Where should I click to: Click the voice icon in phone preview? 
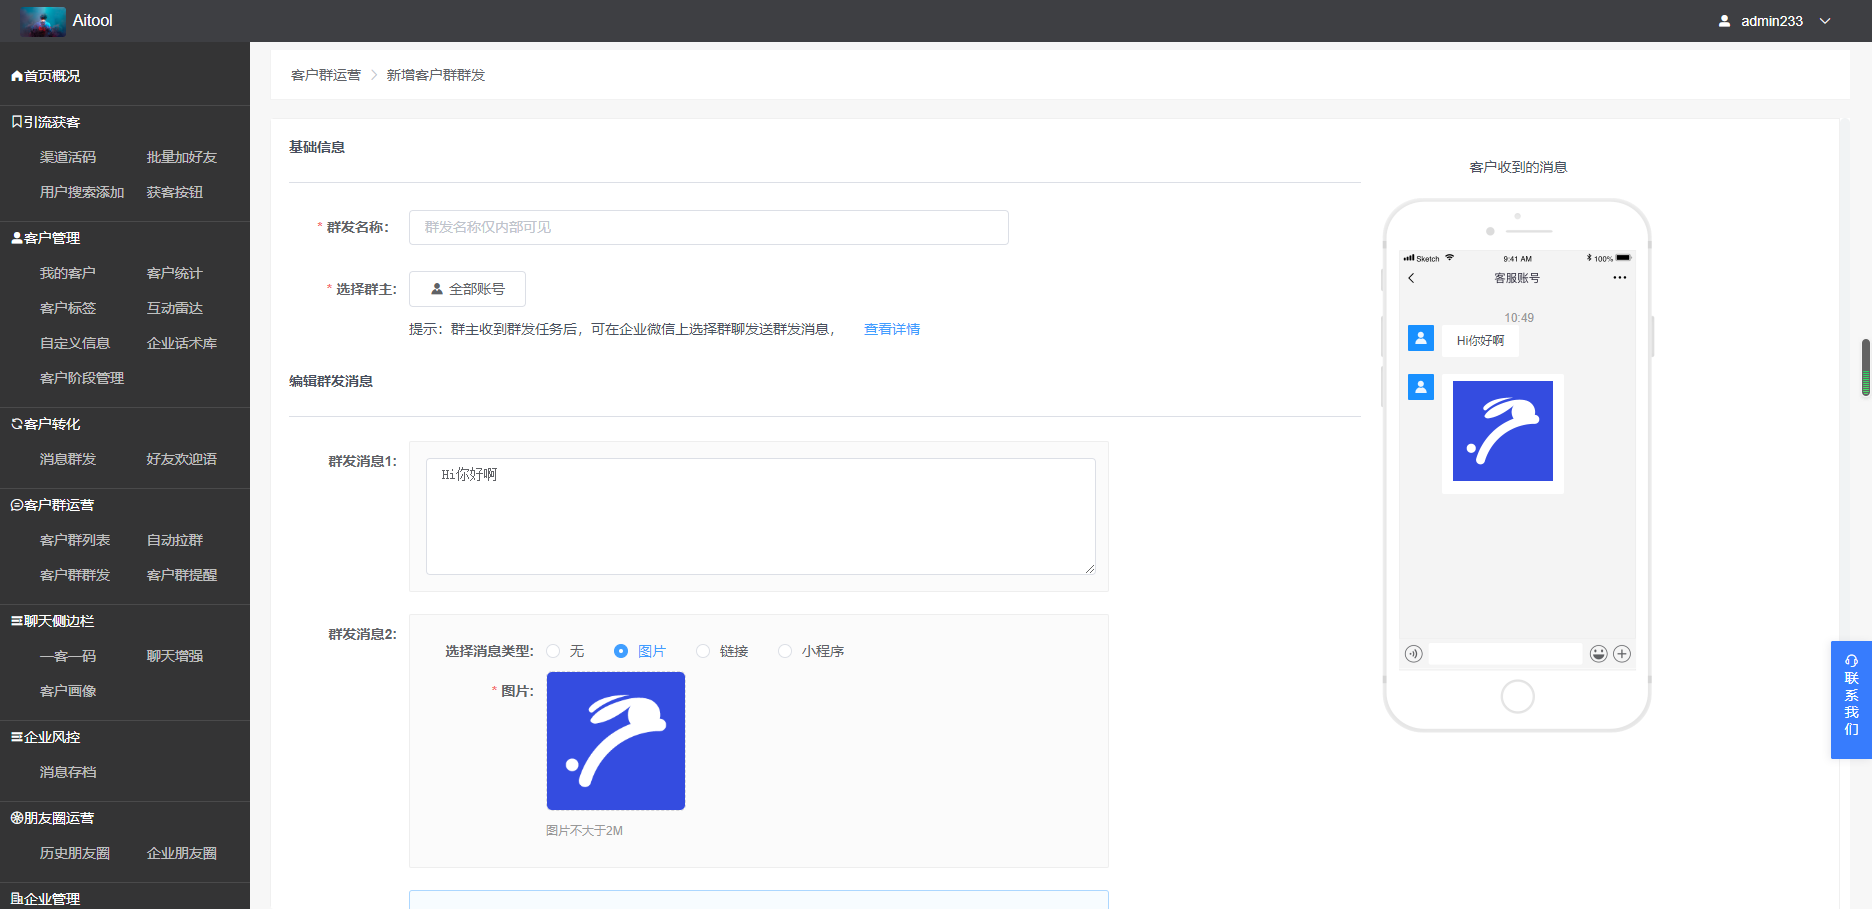[1413, 654]
